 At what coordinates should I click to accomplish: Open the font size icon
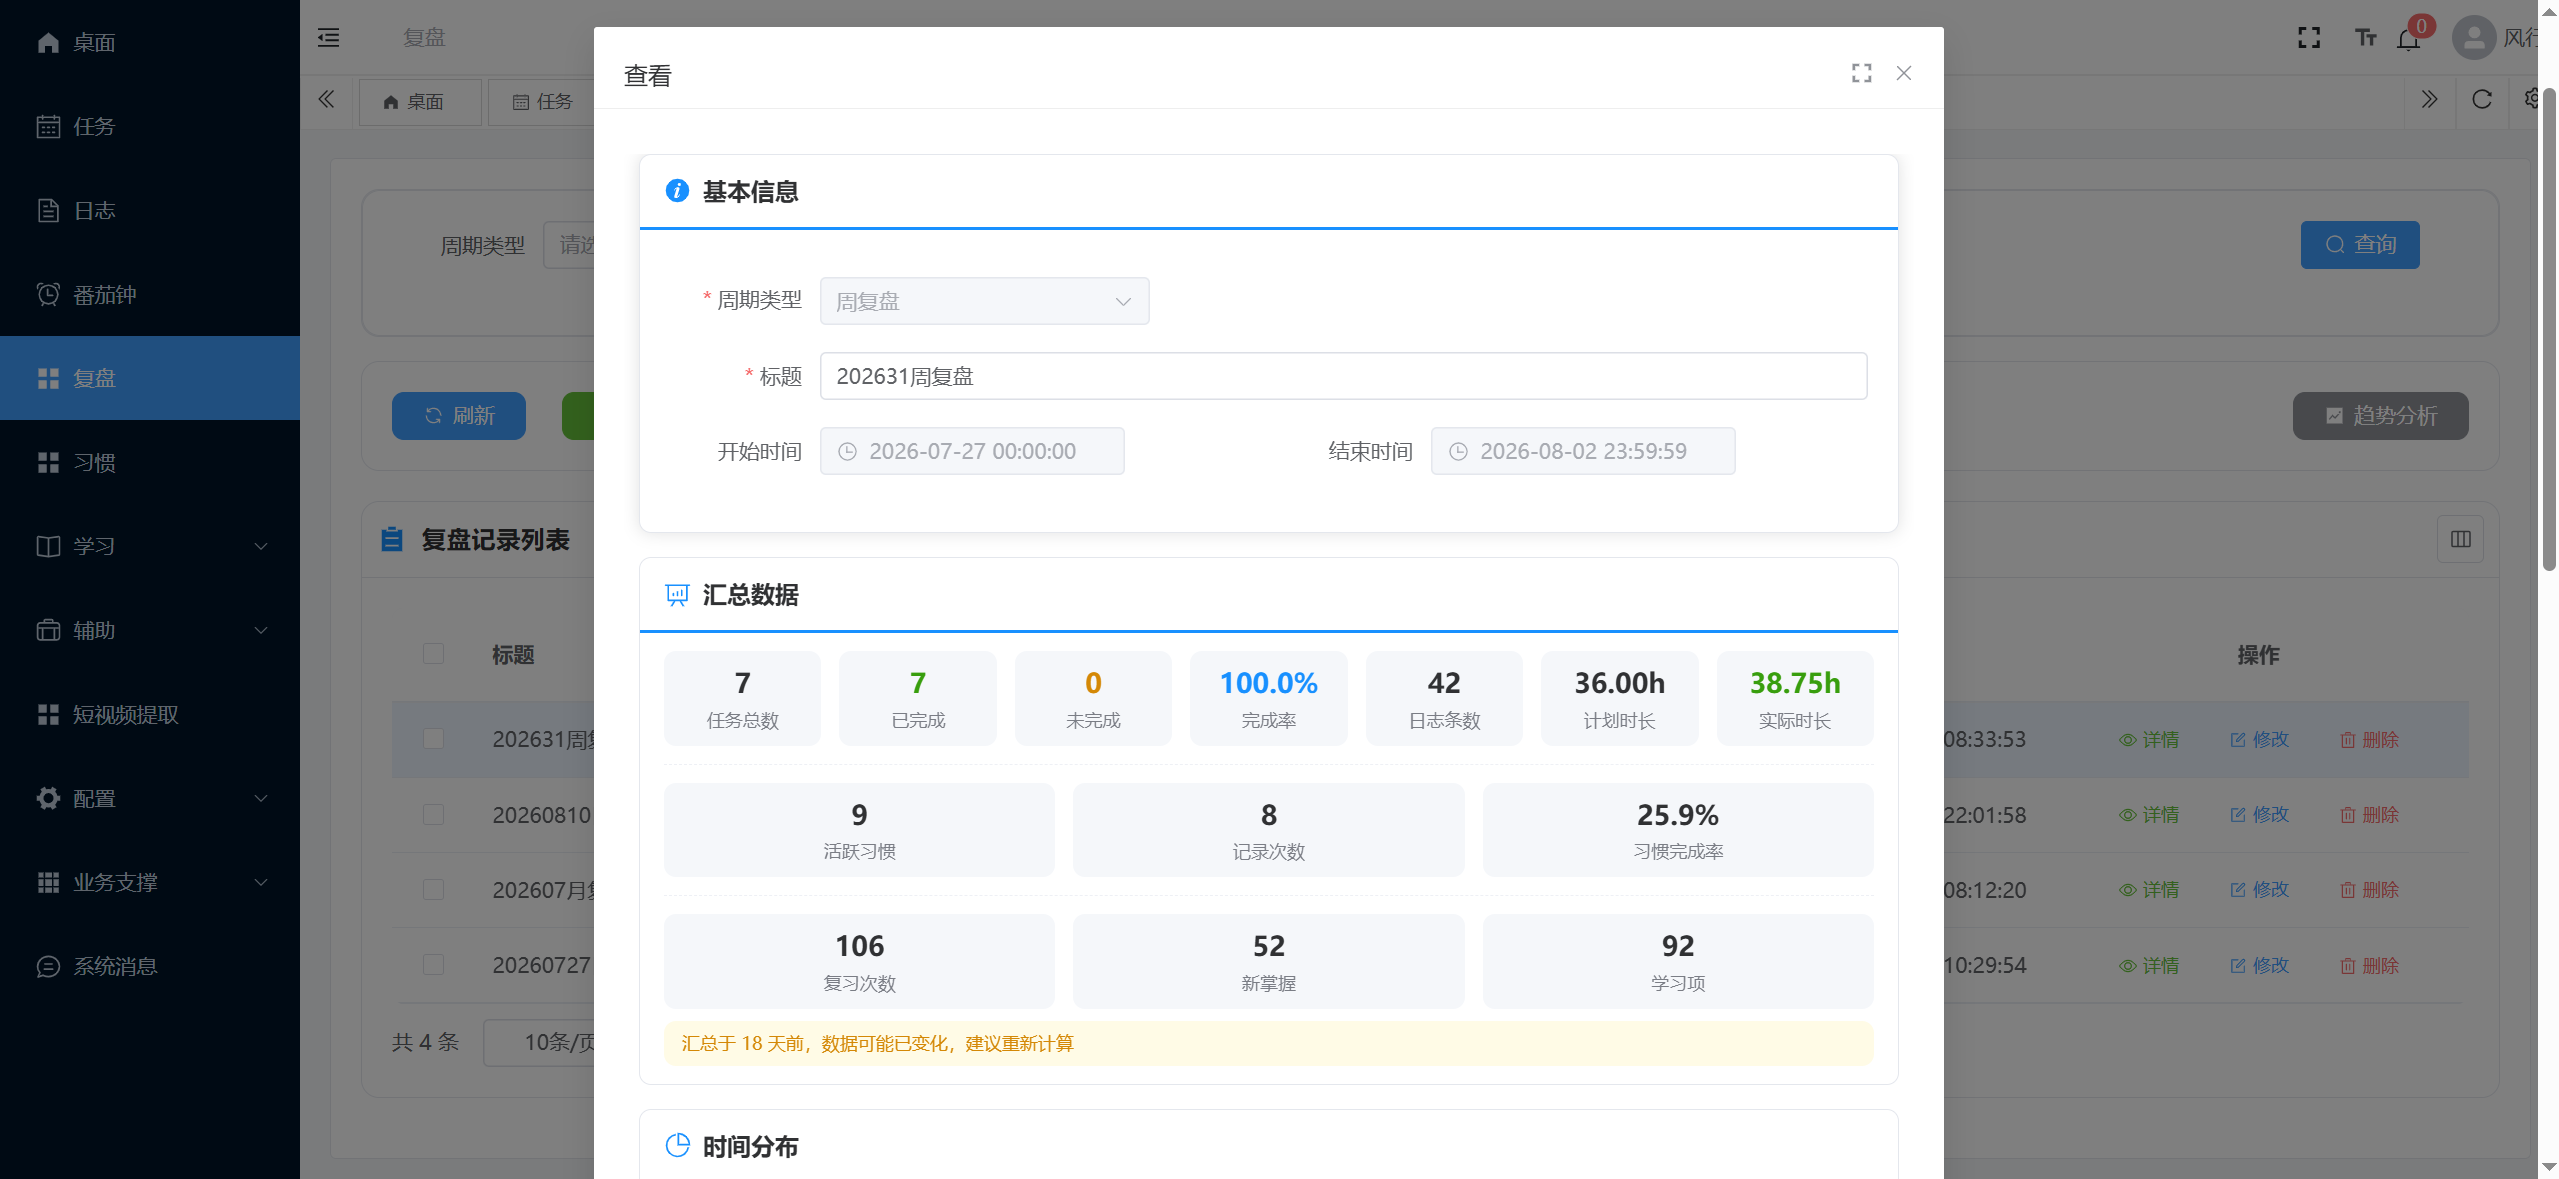coord(2365,38)
